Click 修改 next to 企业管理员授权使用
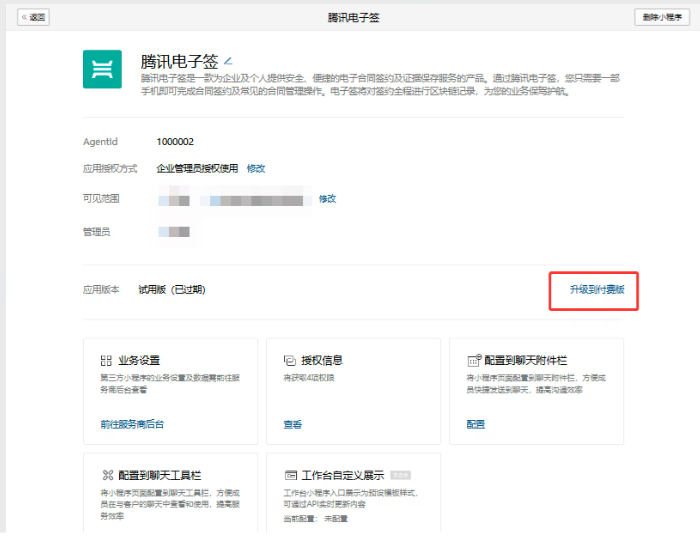This screenshot has width=700, height=536. pos(256,169)
